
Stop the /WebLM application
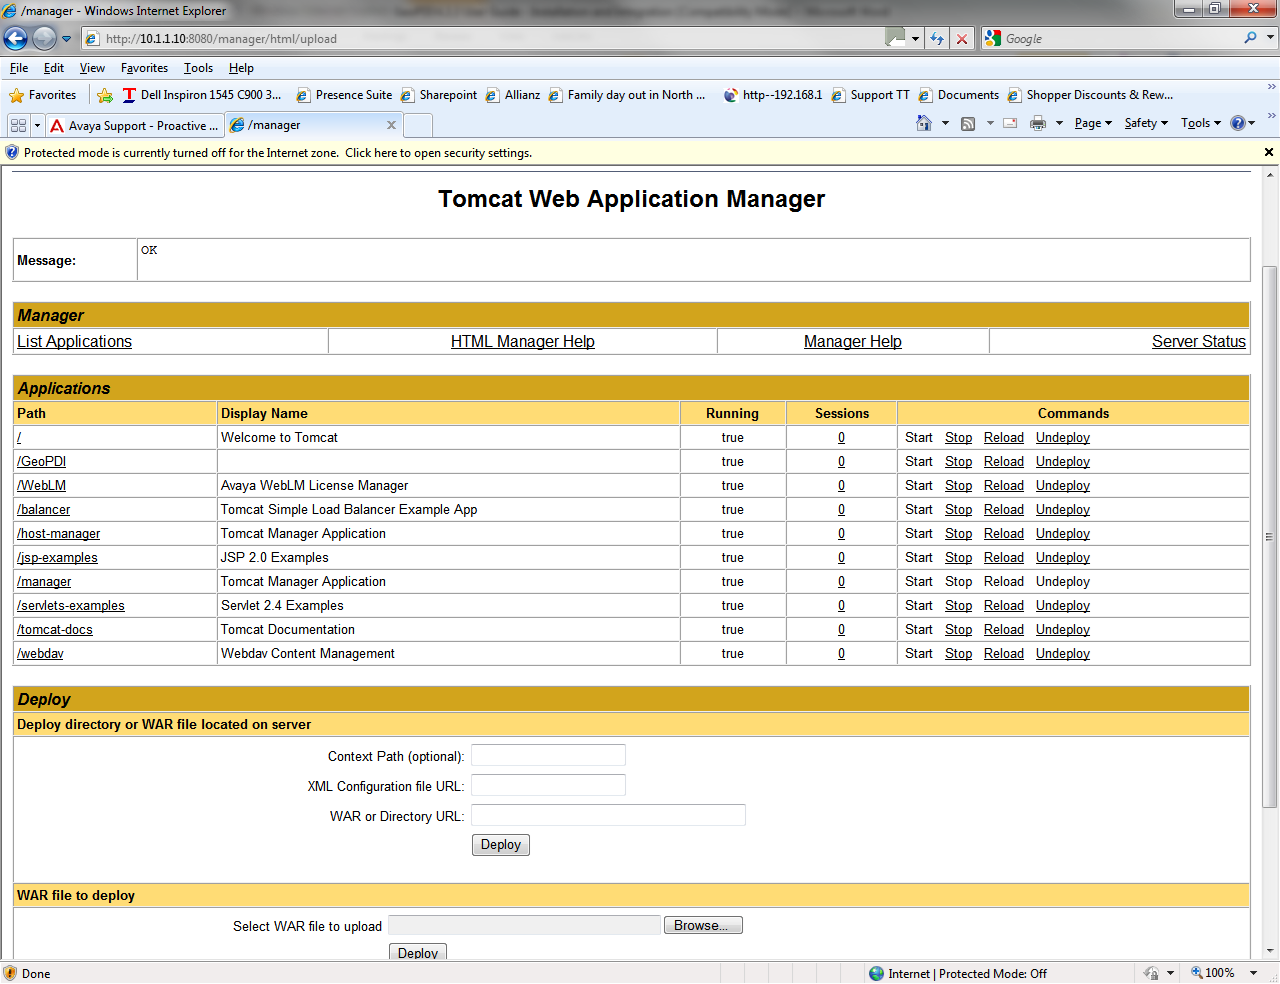point(959,486)
